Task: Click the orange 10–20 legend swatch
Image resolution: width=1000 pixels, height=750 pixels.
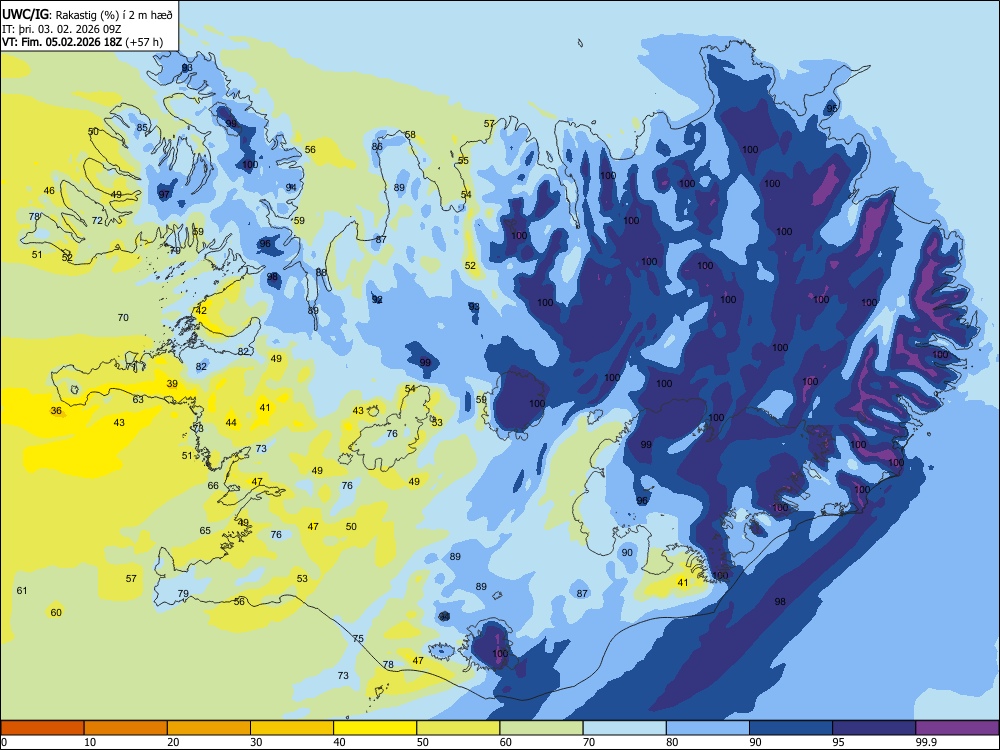Action: coord(126,728)
